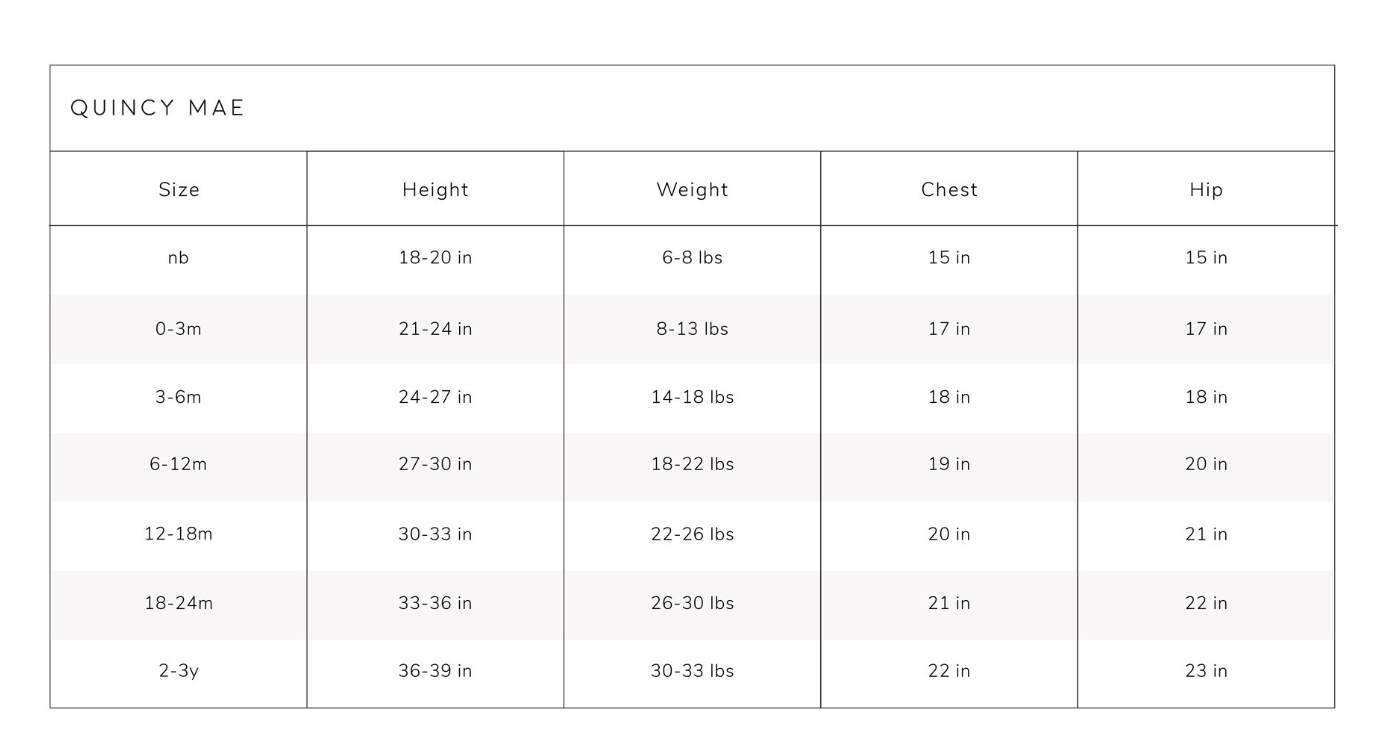Select the 0-3m size cell

click(x=179, y=329)
